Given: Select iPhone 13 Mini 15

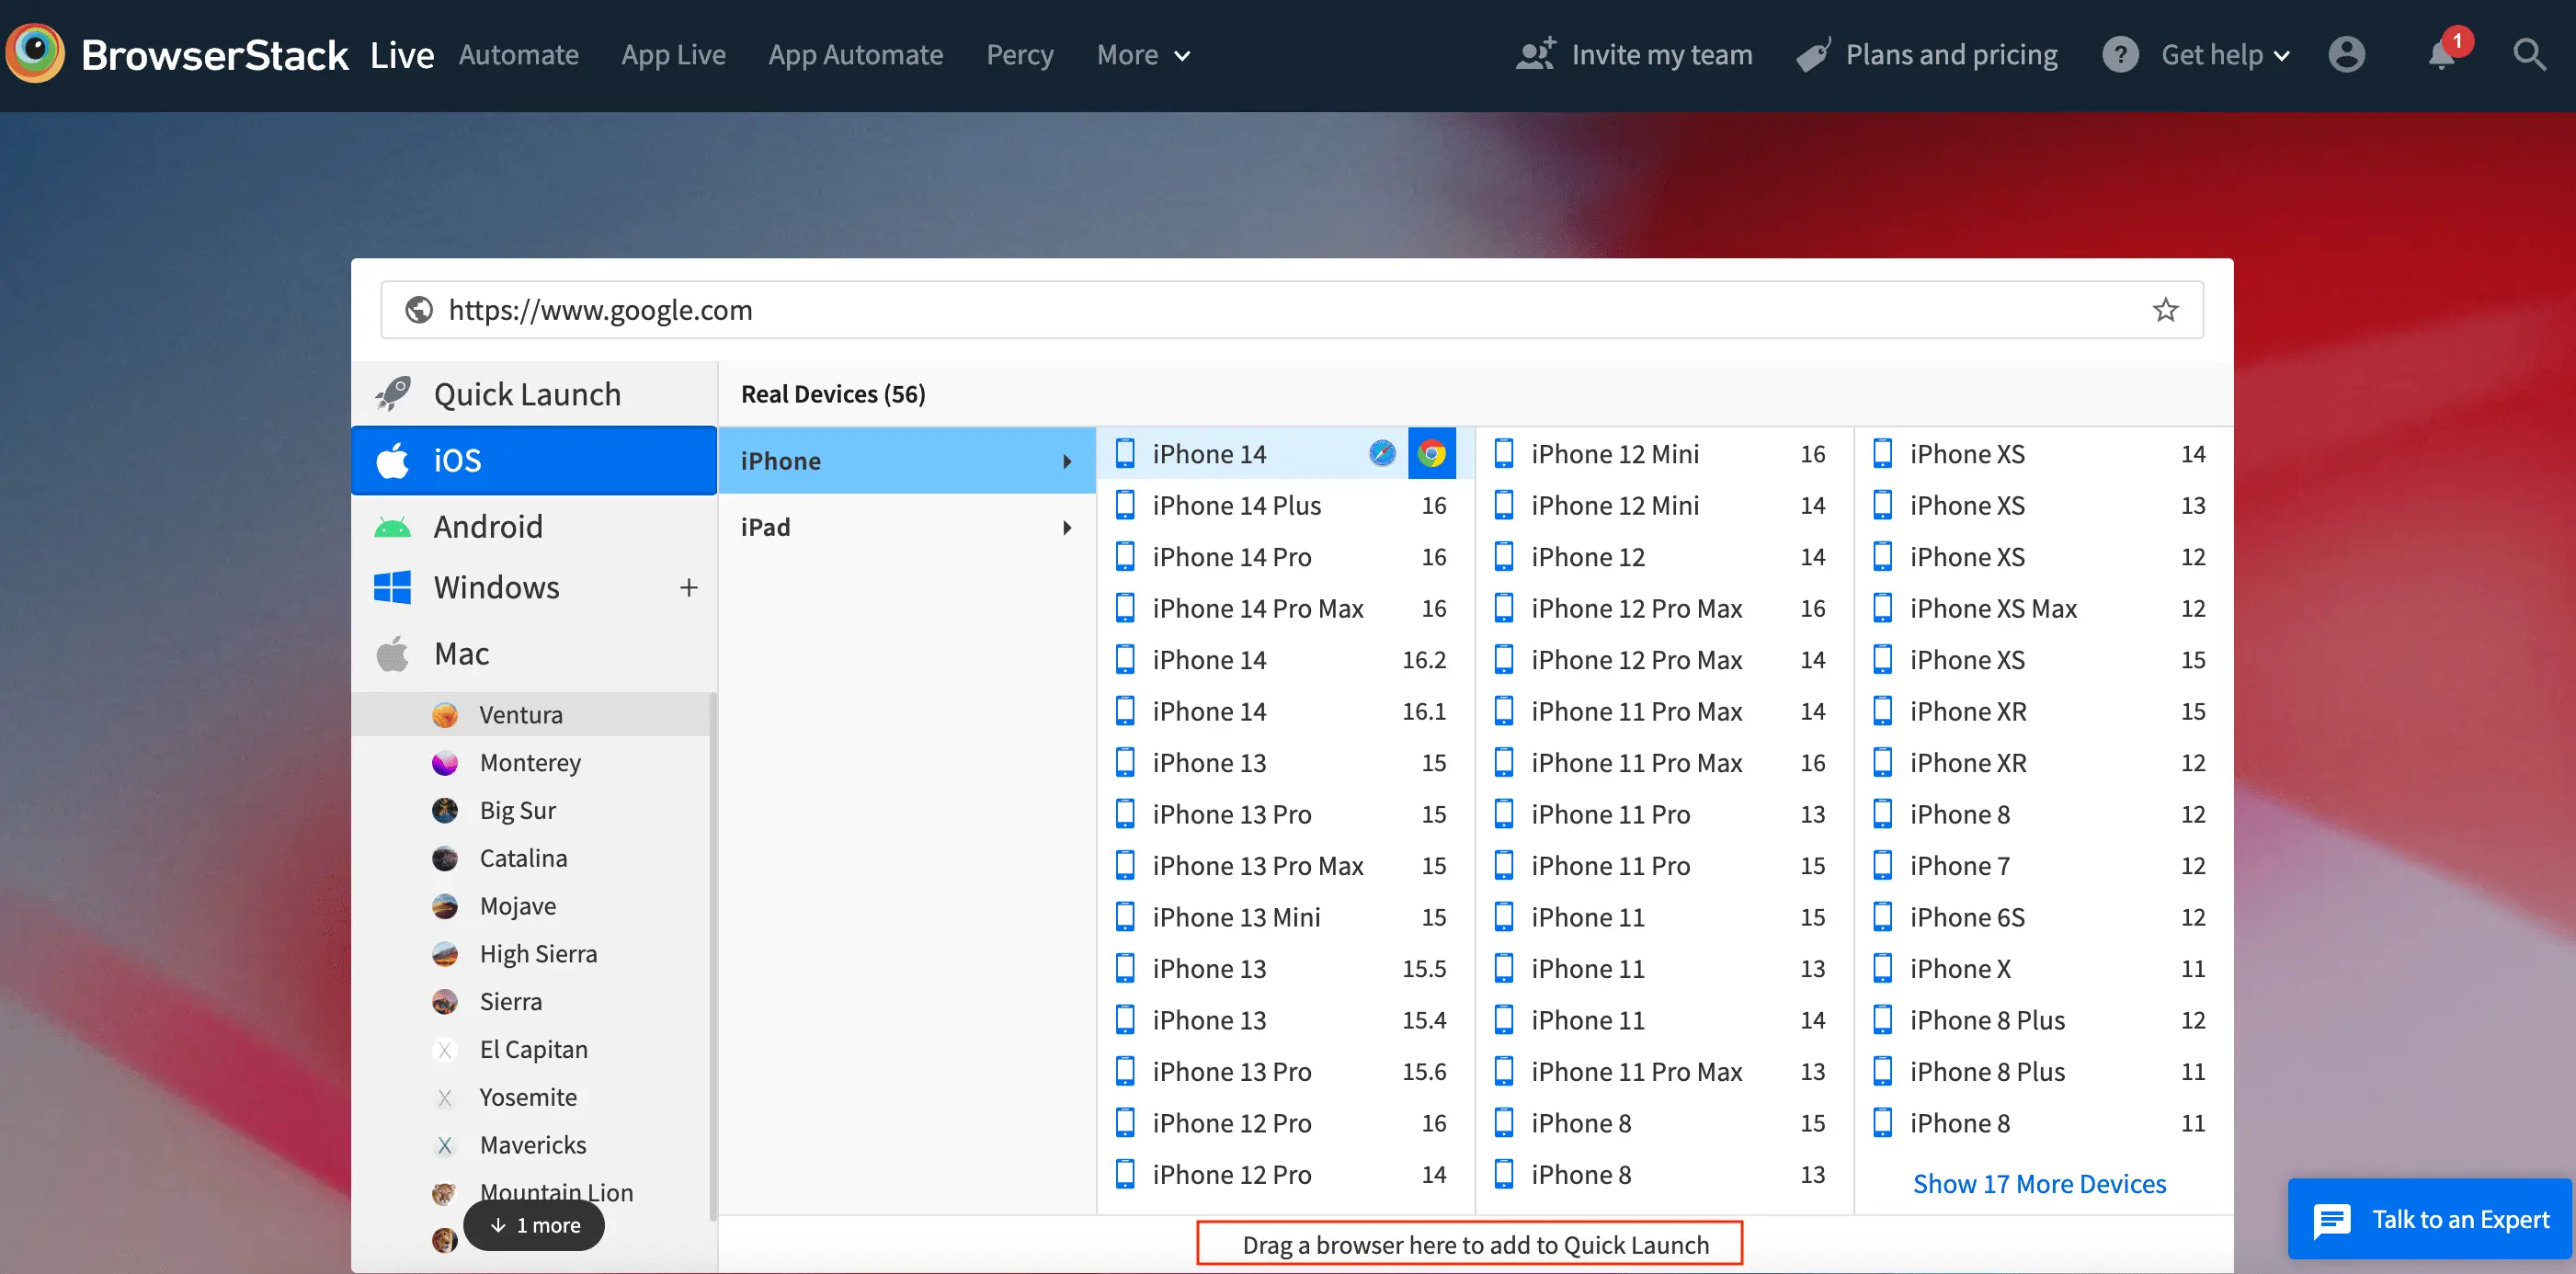Looking at the screenshot, I should pyautogui.click(x=1284, y=917).
